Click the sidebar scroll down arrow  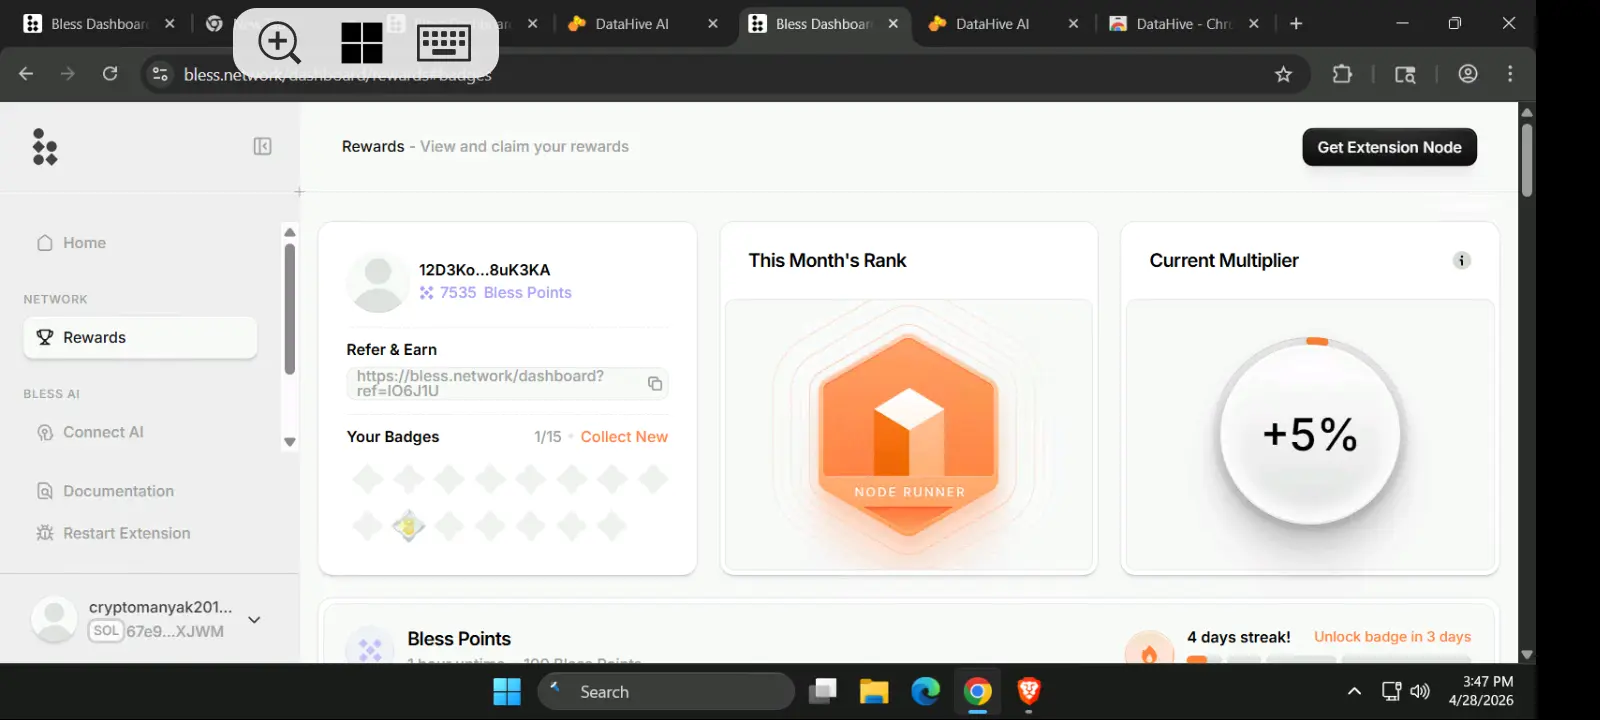pyautogui.click(x=290, y=442)
